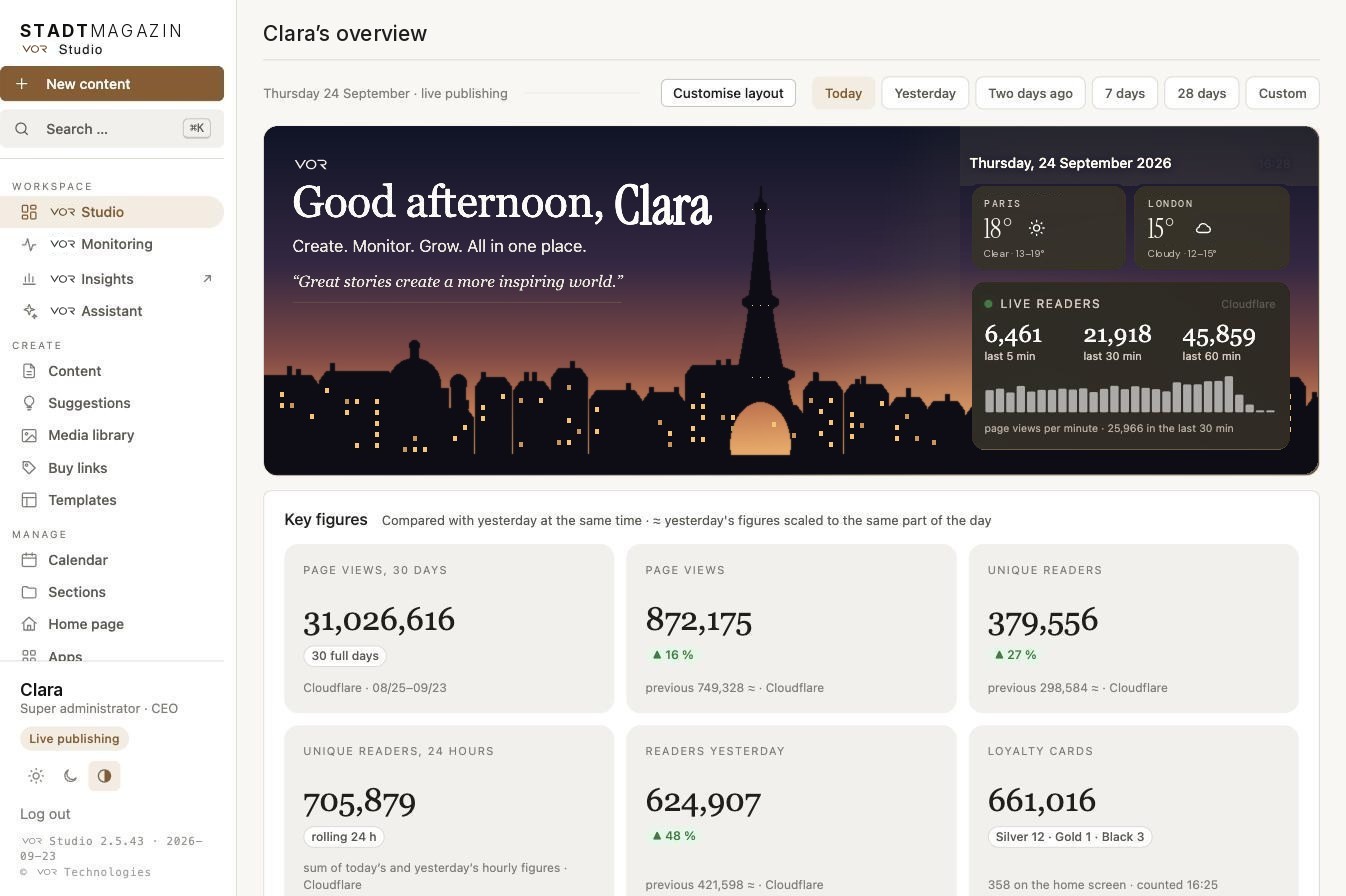
Task: Open Insights in the sidebar
Action: click(111, 279)
